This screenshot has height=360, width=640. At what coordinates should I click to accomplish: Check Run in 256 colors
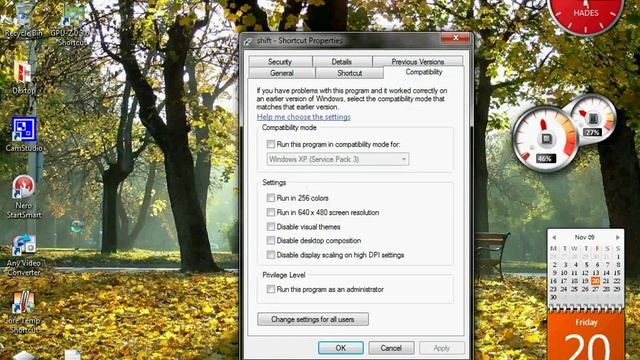pyautogui.click(x=271, y=198)
